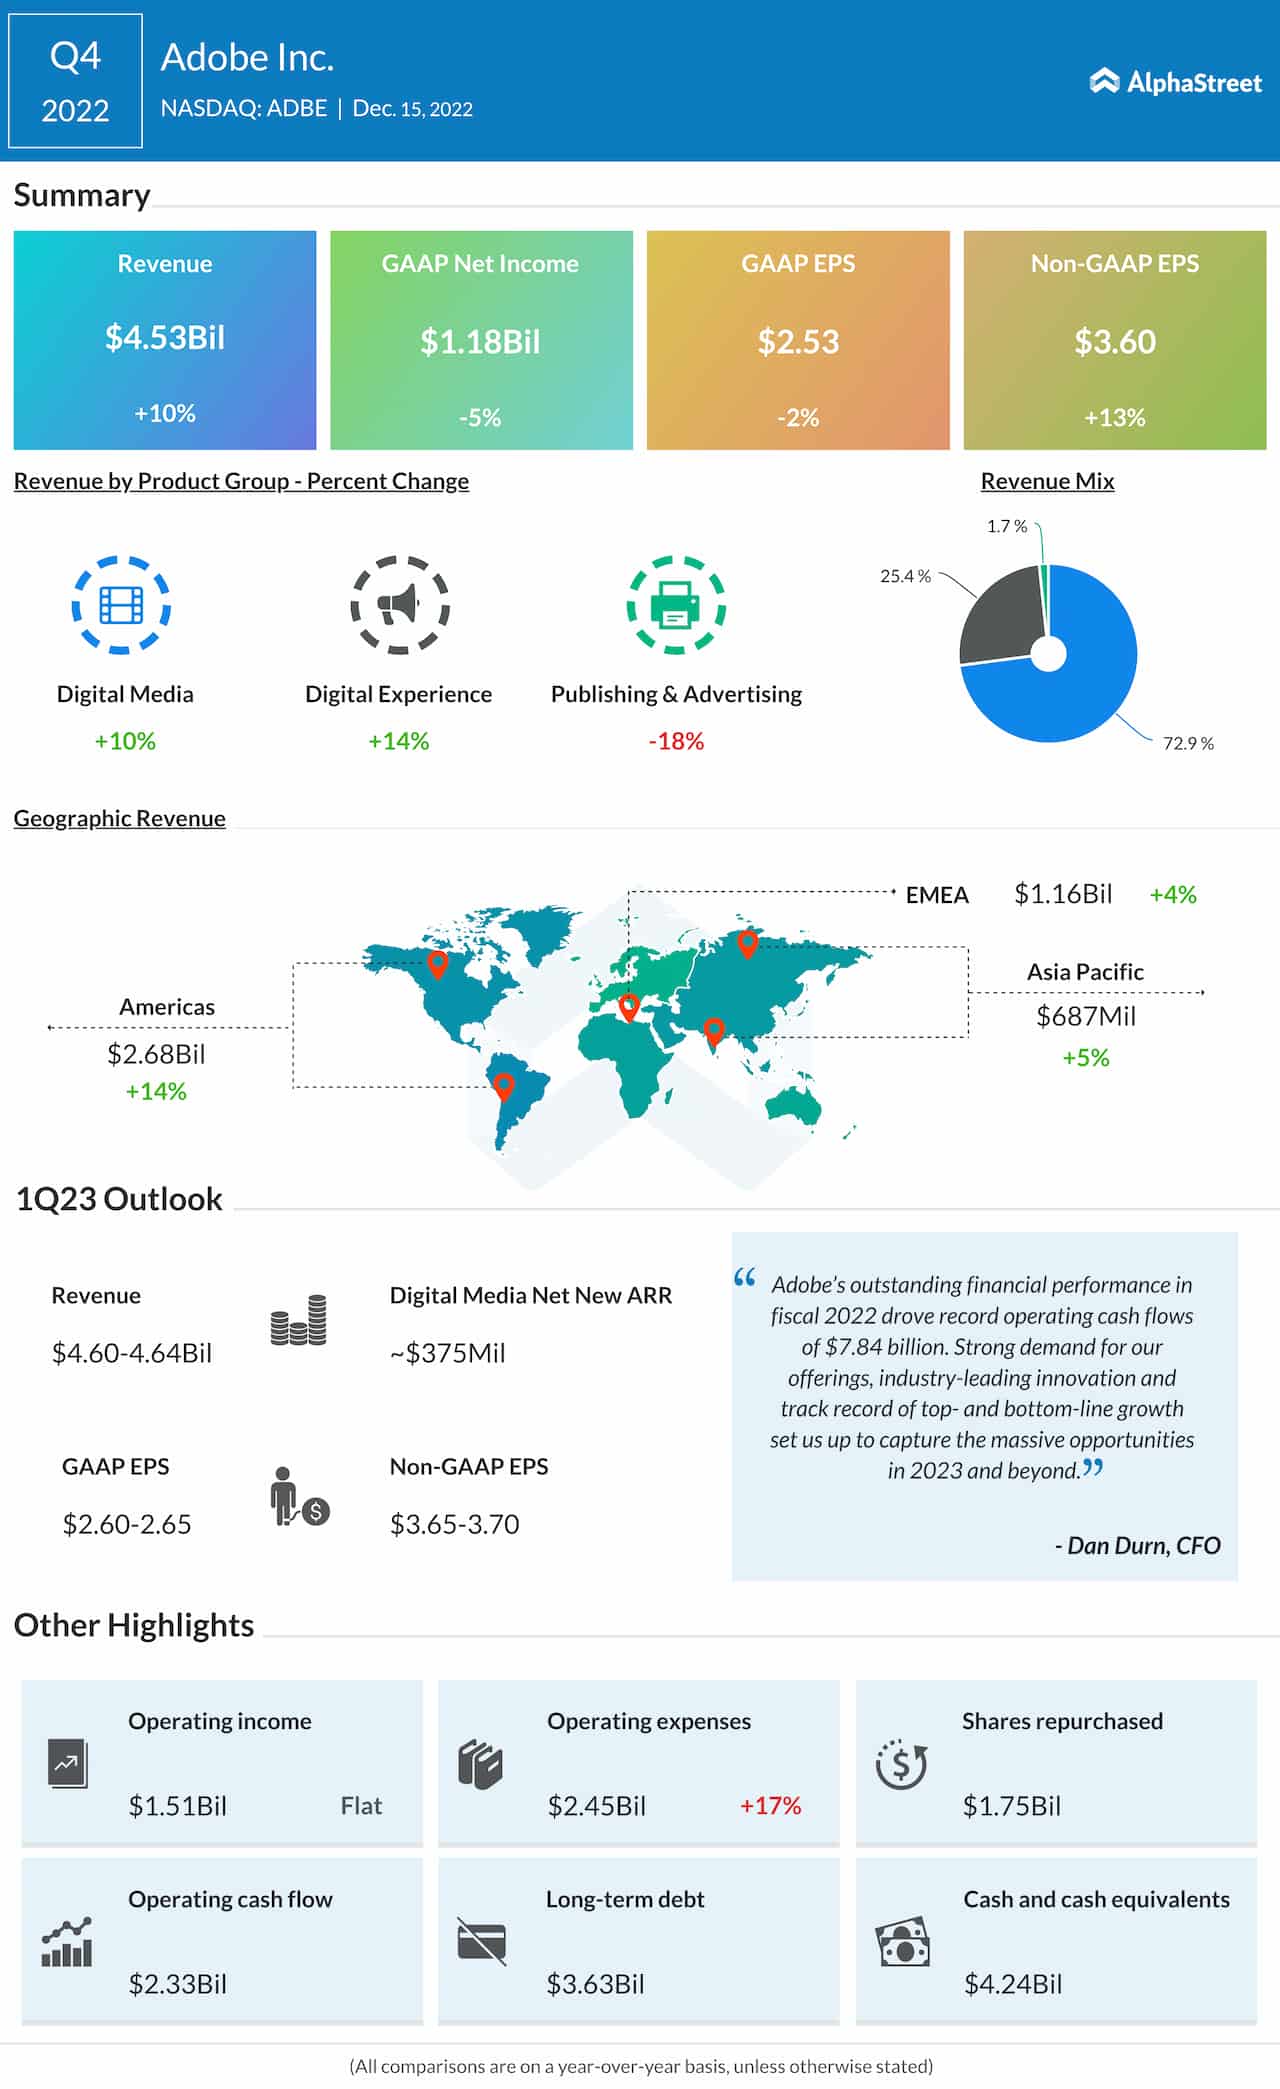Click the 'EMEA' region label
The height and width of the screenshot is (2089, 1280).
pyautogui.click(x=937, y=895)
